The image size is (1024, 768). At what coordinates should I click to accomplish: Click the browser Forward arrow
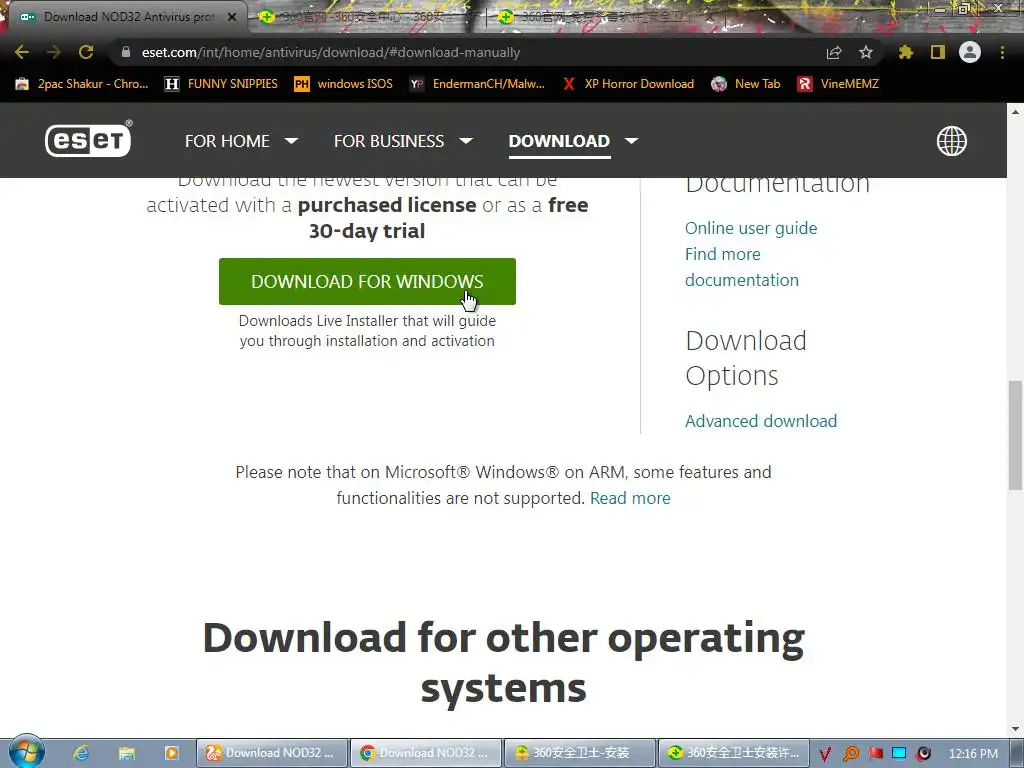tap(54, 52)
